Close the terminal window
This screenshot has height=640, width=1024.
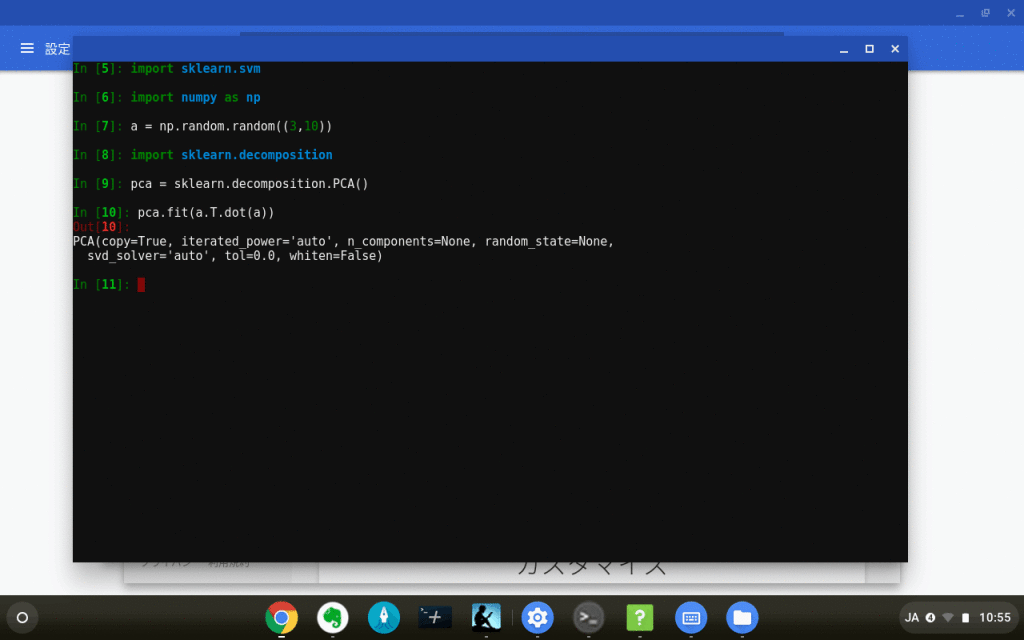(x=895, y=48)
